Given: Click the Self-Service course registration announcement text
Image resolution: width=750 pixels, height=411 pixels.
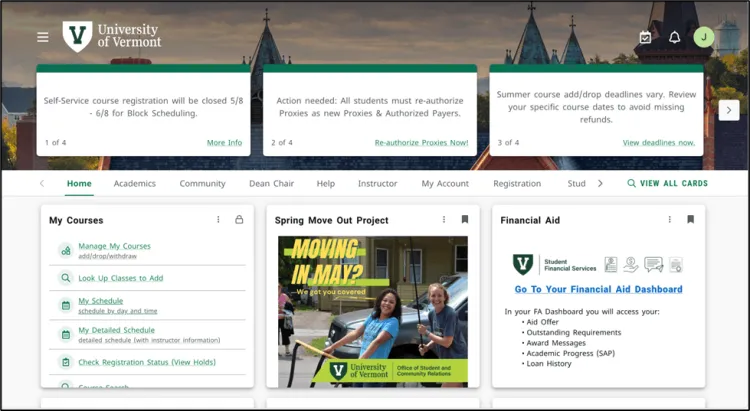Looking at the screenshot, I should tap(143, 107).
